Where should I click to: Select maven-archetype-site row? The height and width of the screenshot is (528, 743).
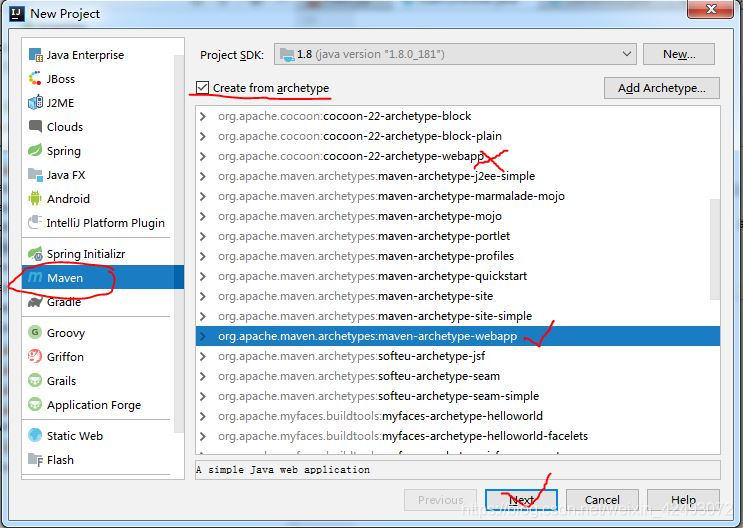coord(458,296)
